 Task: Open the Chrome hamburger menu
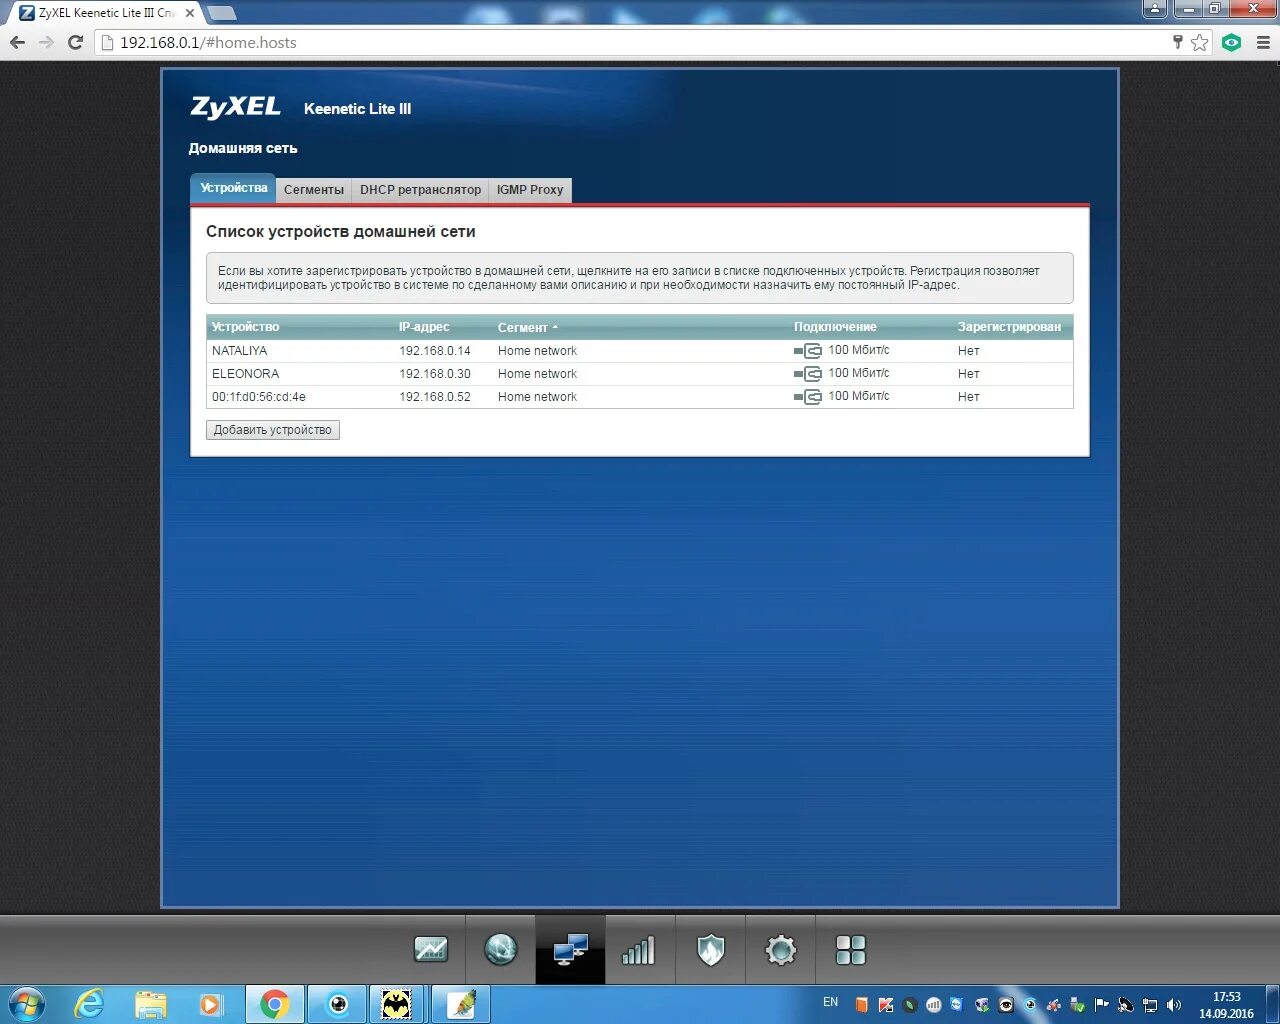(x=1263, y=42)
